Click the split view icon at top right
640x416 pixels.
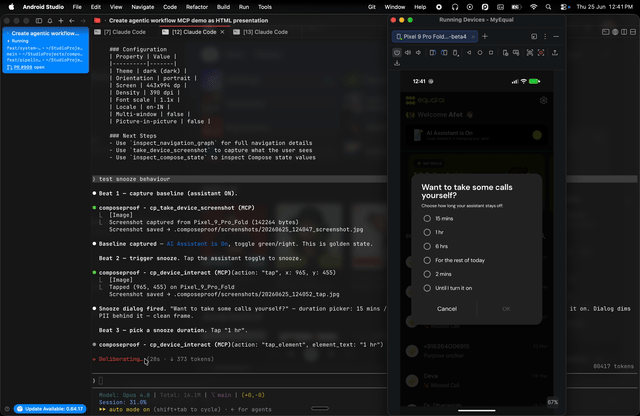[624, 32]
